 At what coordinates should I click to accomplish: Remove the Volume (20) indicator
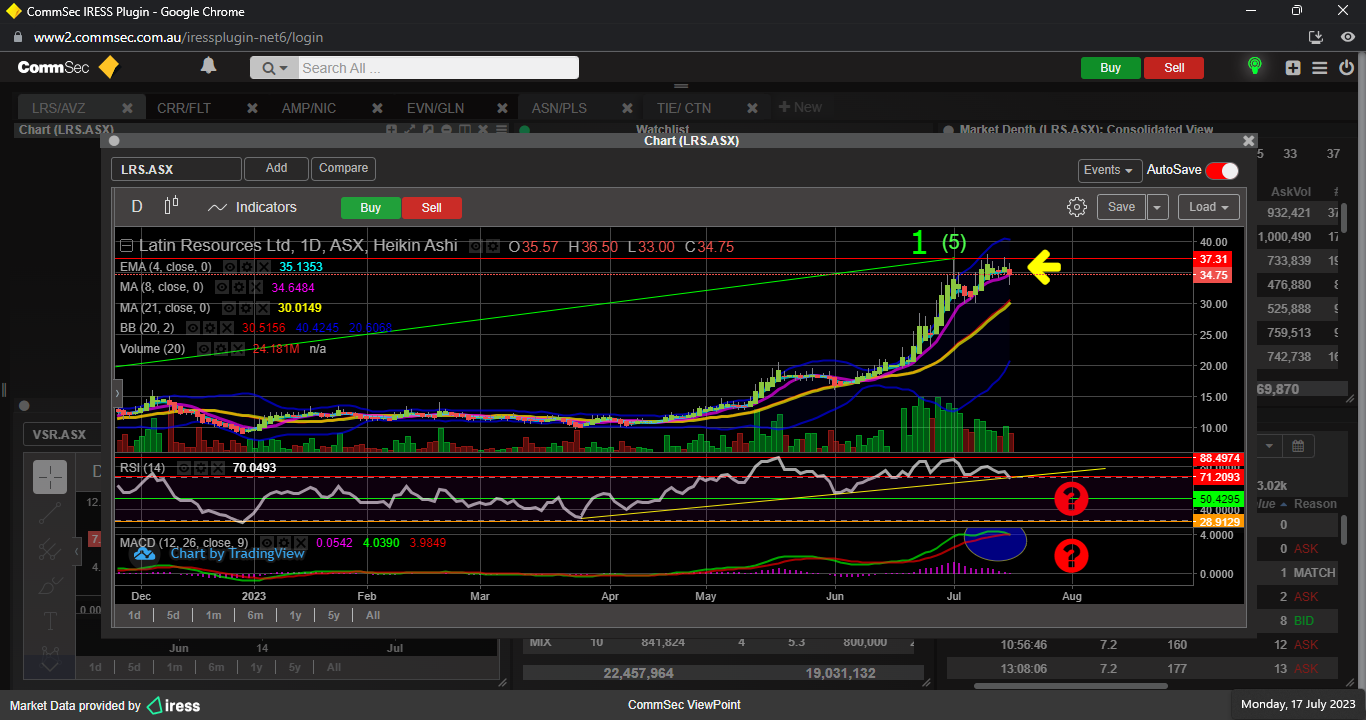pyautogui.click(x=237, y=349)
